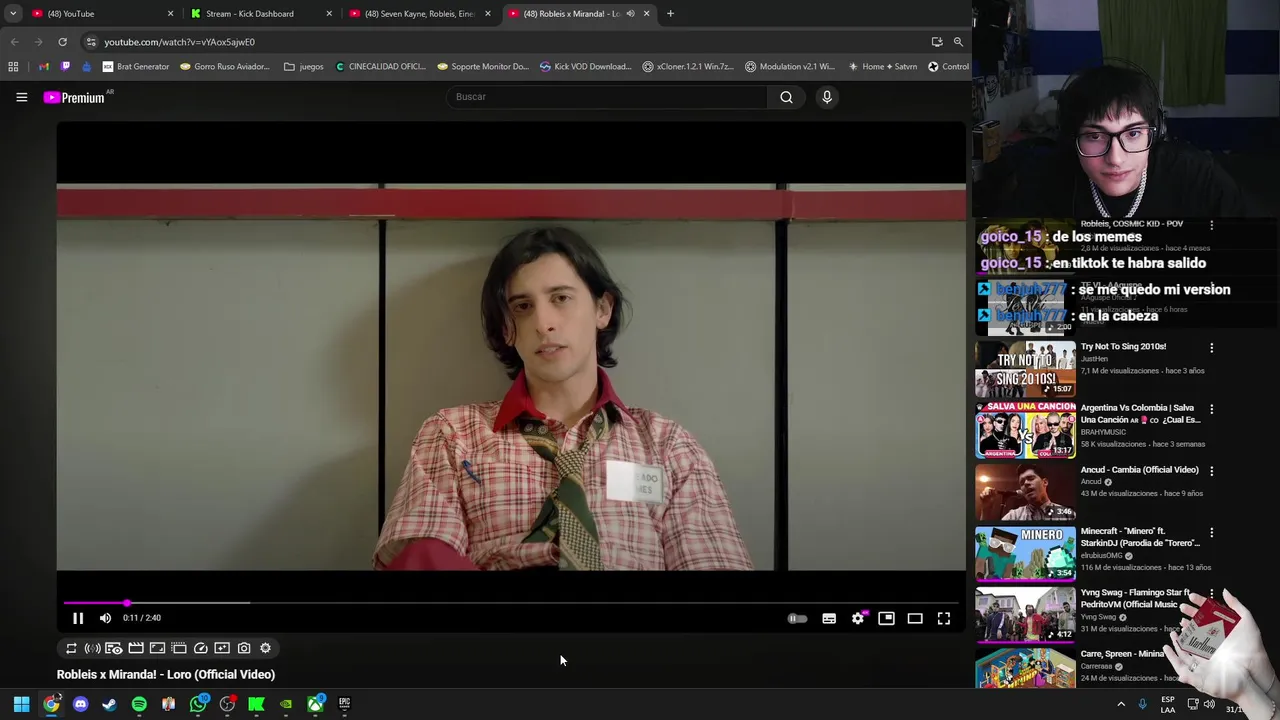Click the speedometer icon under the player

pyautogui.click(x=200, y=648)
